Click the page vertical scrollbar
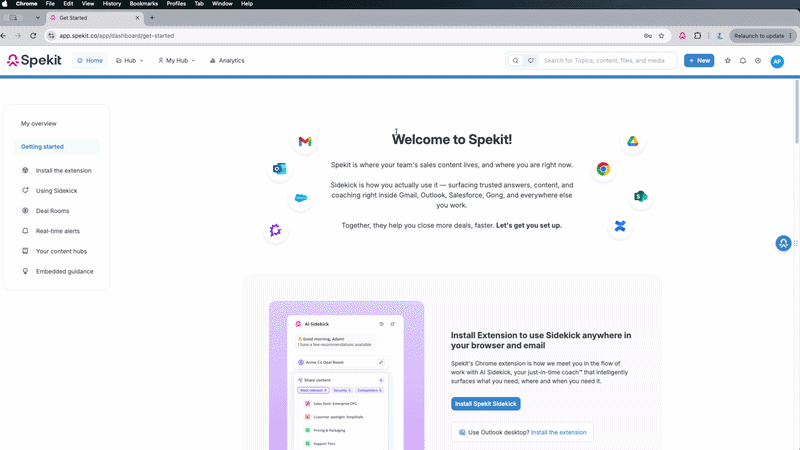The height and width of the screenshot is (450, 800). point(797,112)
